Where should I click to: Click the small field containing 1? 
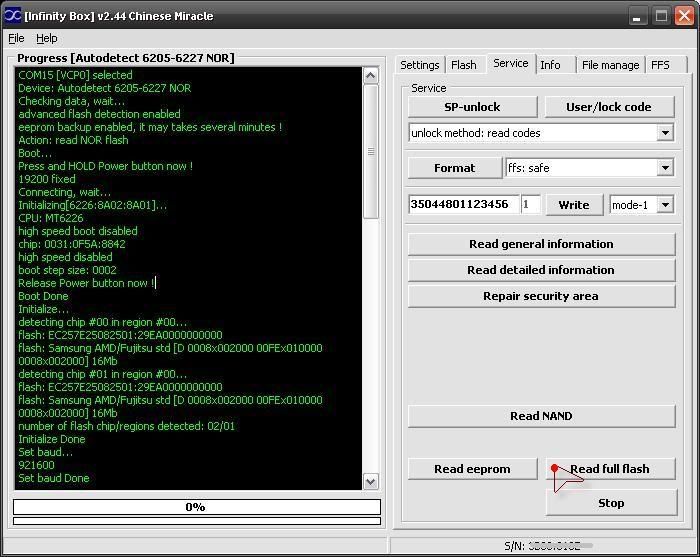[530, 204]
